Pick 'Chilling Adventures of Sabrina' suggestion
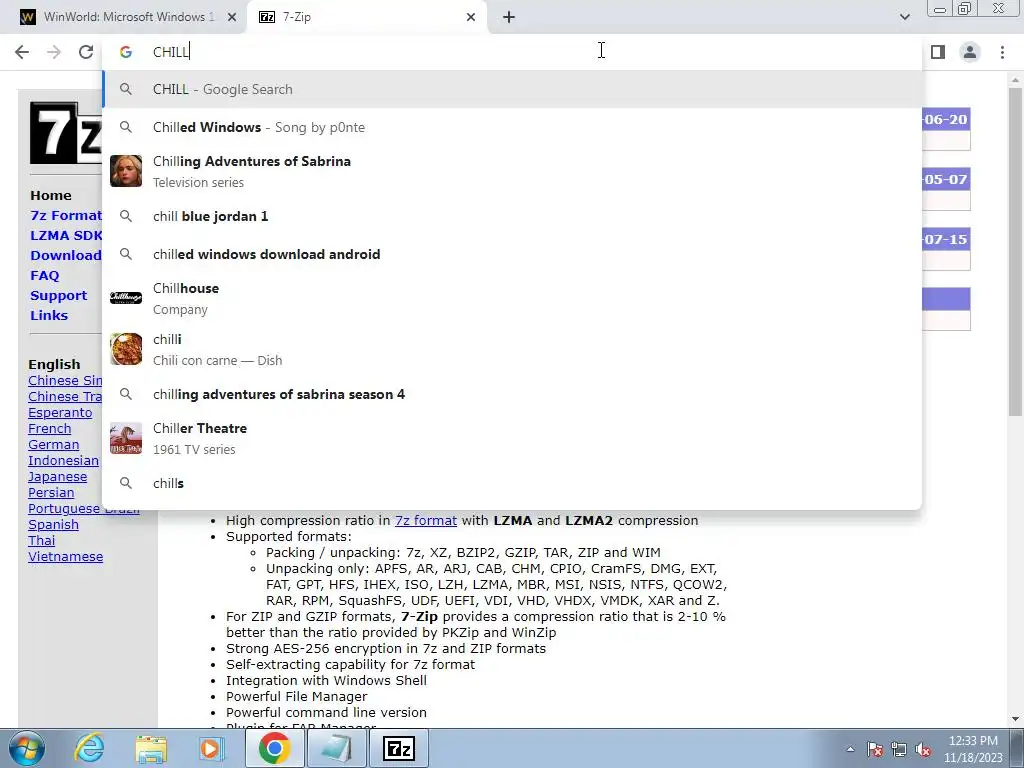 pos(512,171)
